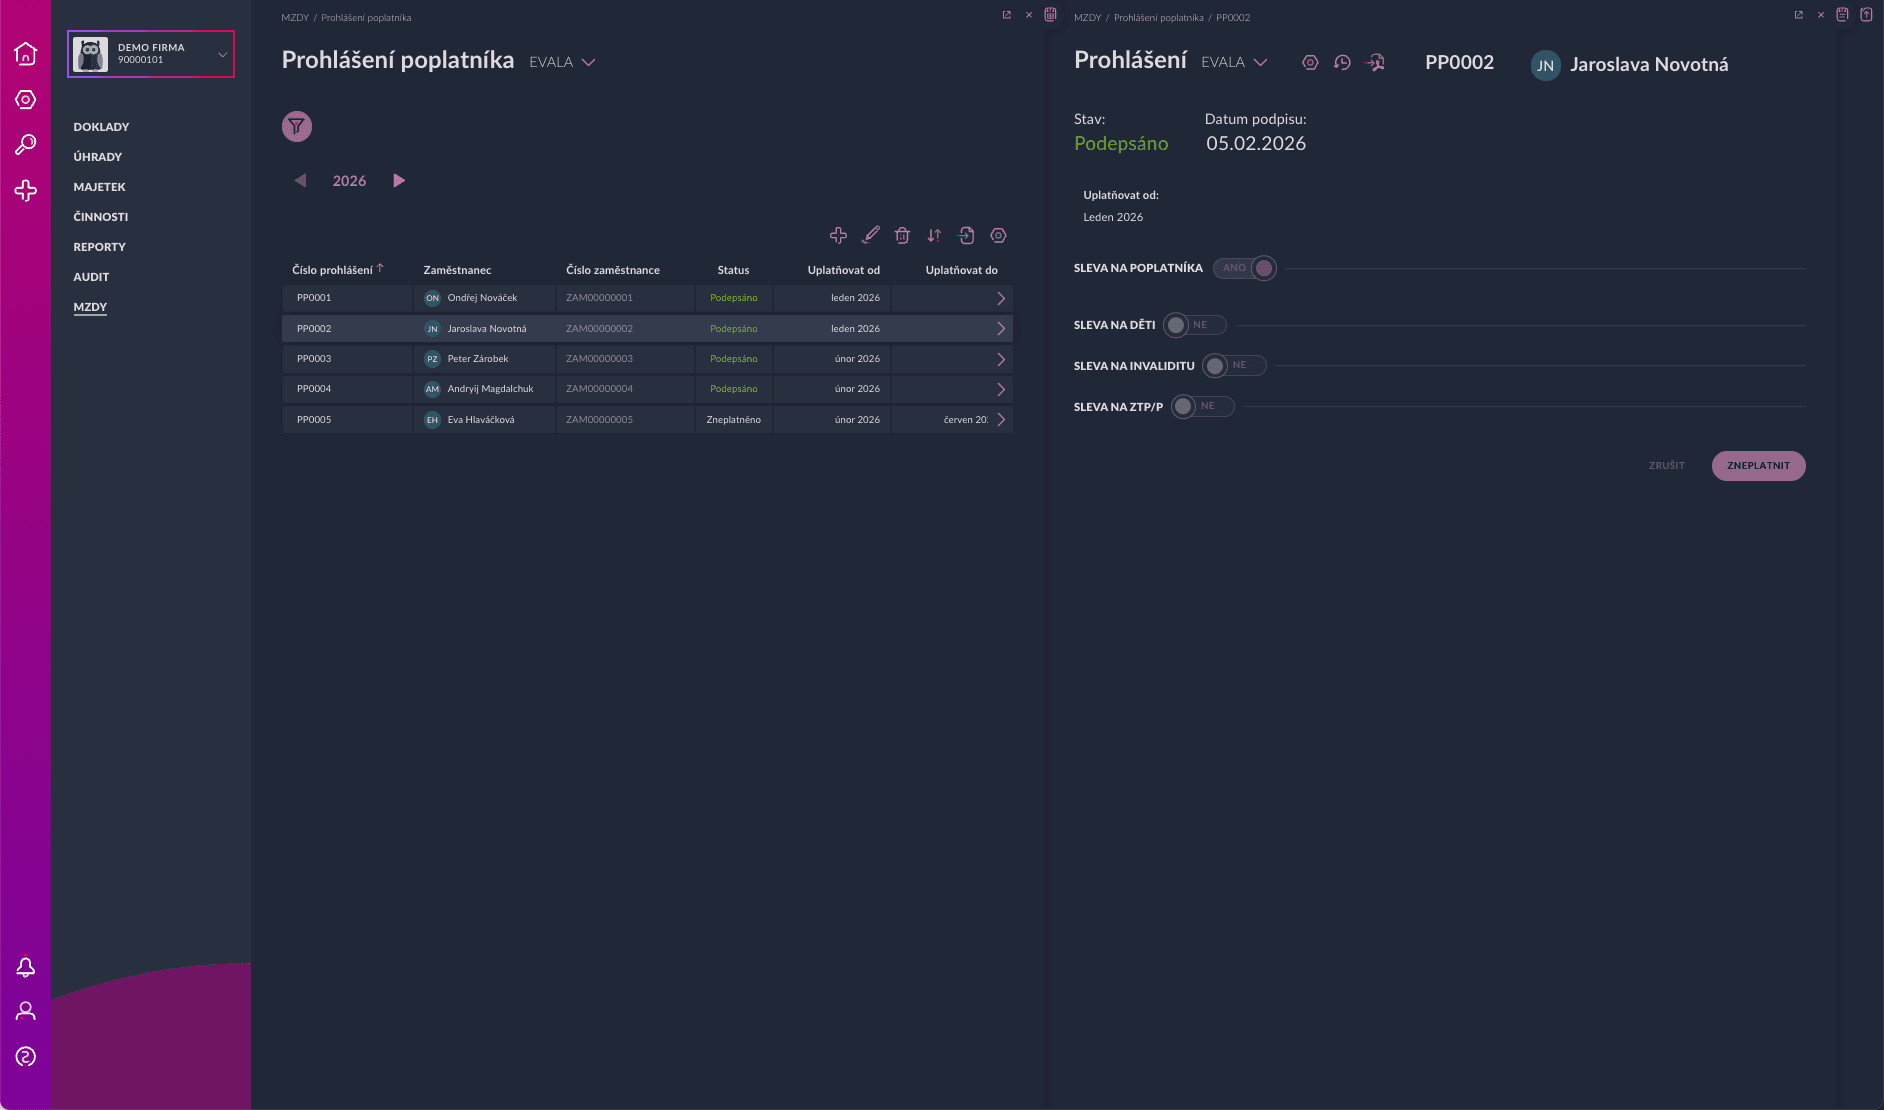This screenshot has height=1110, width=1884.
Task: Click the Prohlášení poplatníka breadcrumb in the detail panel
Action: click(x=1158, y=17)
